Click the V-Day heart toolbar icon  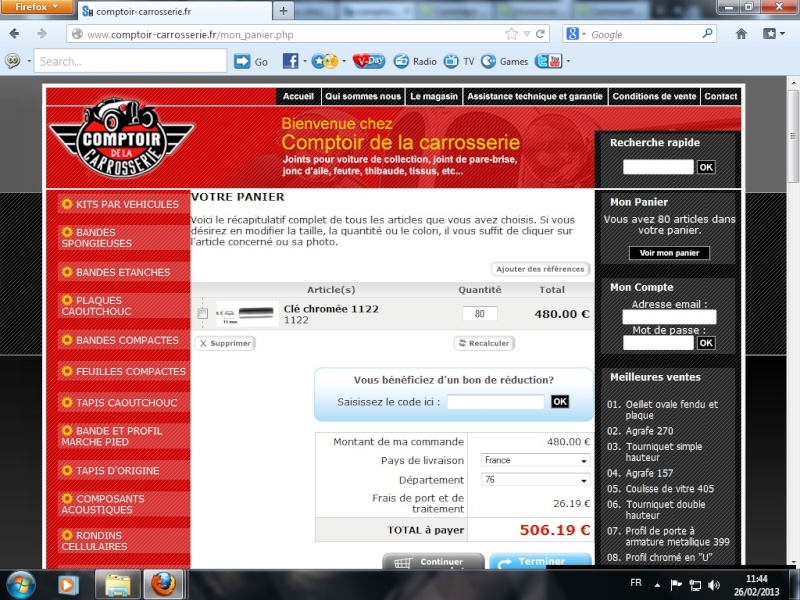point(369,61)
